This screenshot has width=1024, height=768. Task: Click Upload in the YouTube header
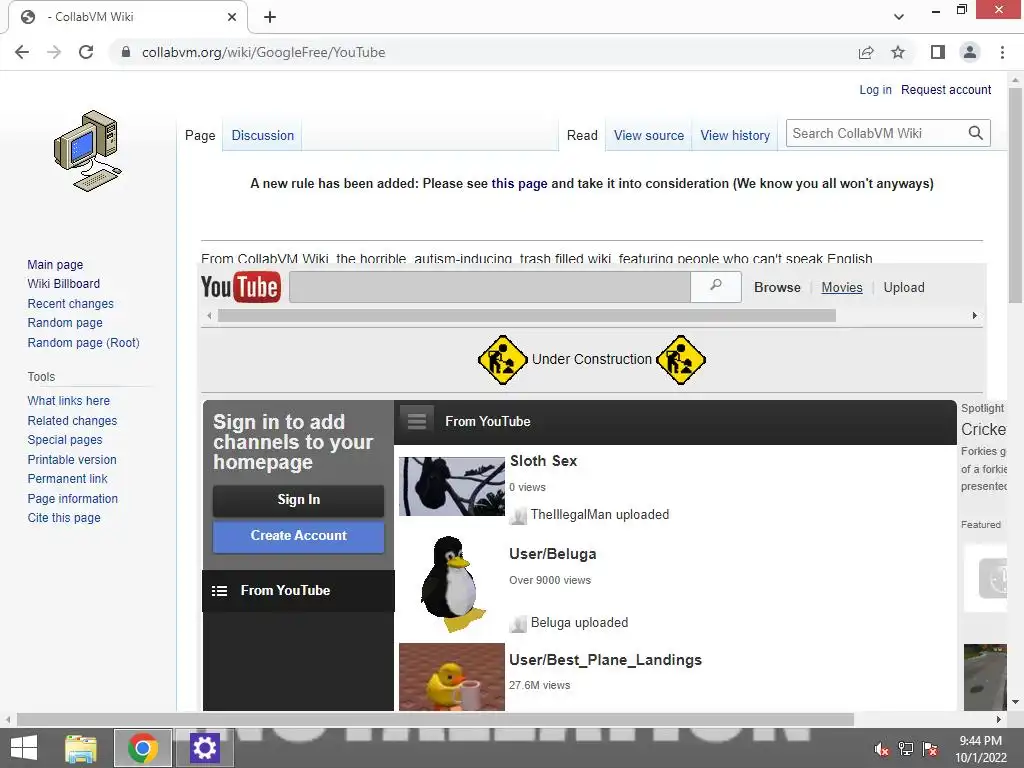coord(904,287)
